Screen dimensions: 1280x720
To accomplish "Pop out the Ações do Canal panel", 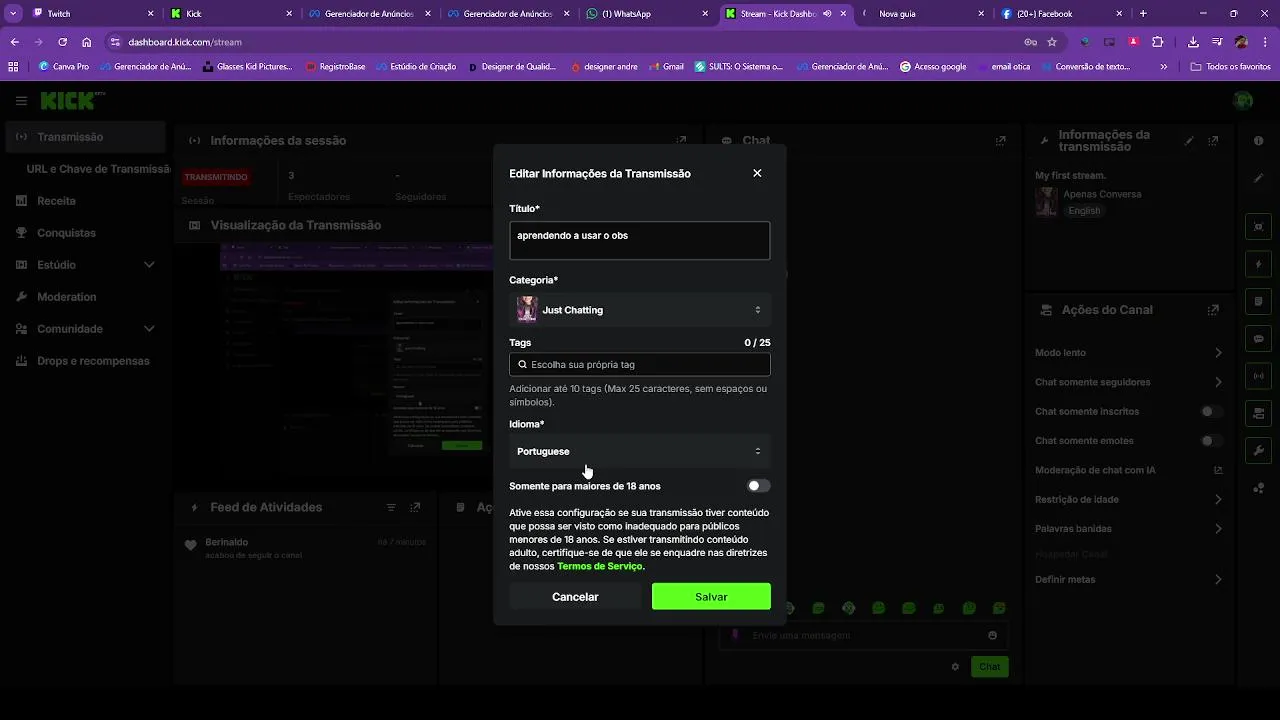I will point(1213,310).
